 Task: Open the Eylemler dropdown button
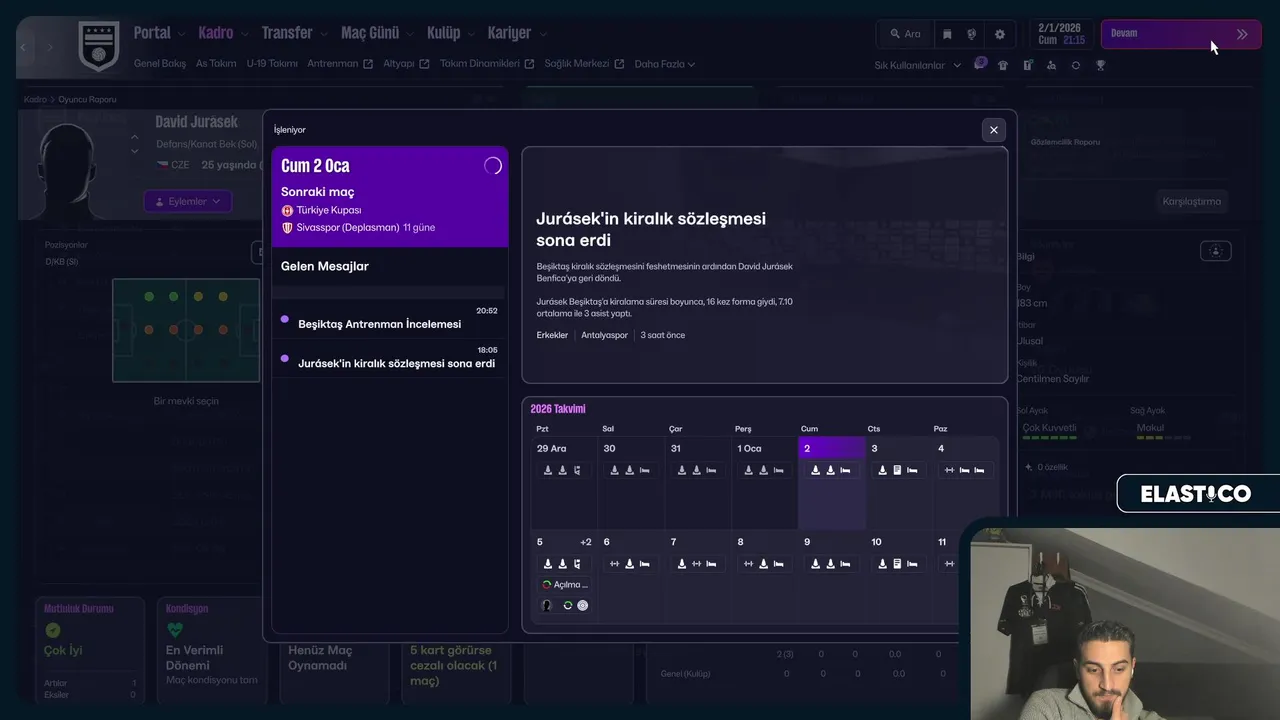point(188,201)
